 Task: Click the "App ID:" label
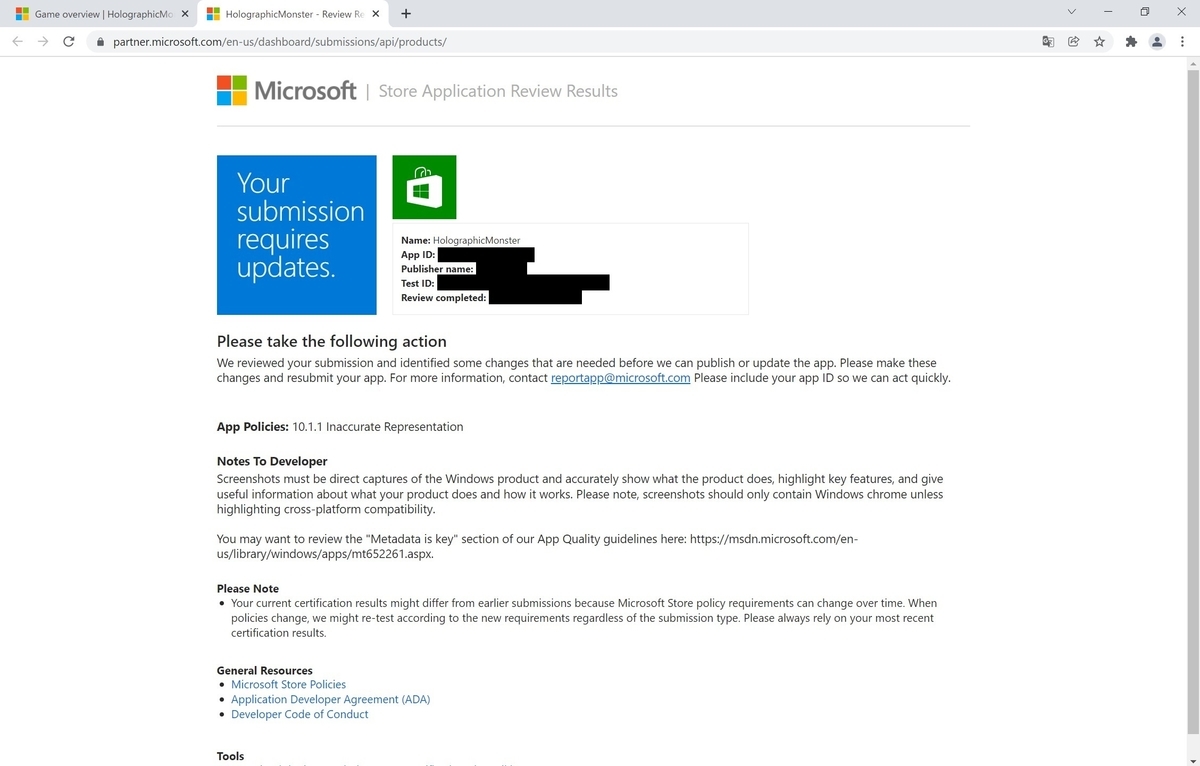click(x=418, y=255)
